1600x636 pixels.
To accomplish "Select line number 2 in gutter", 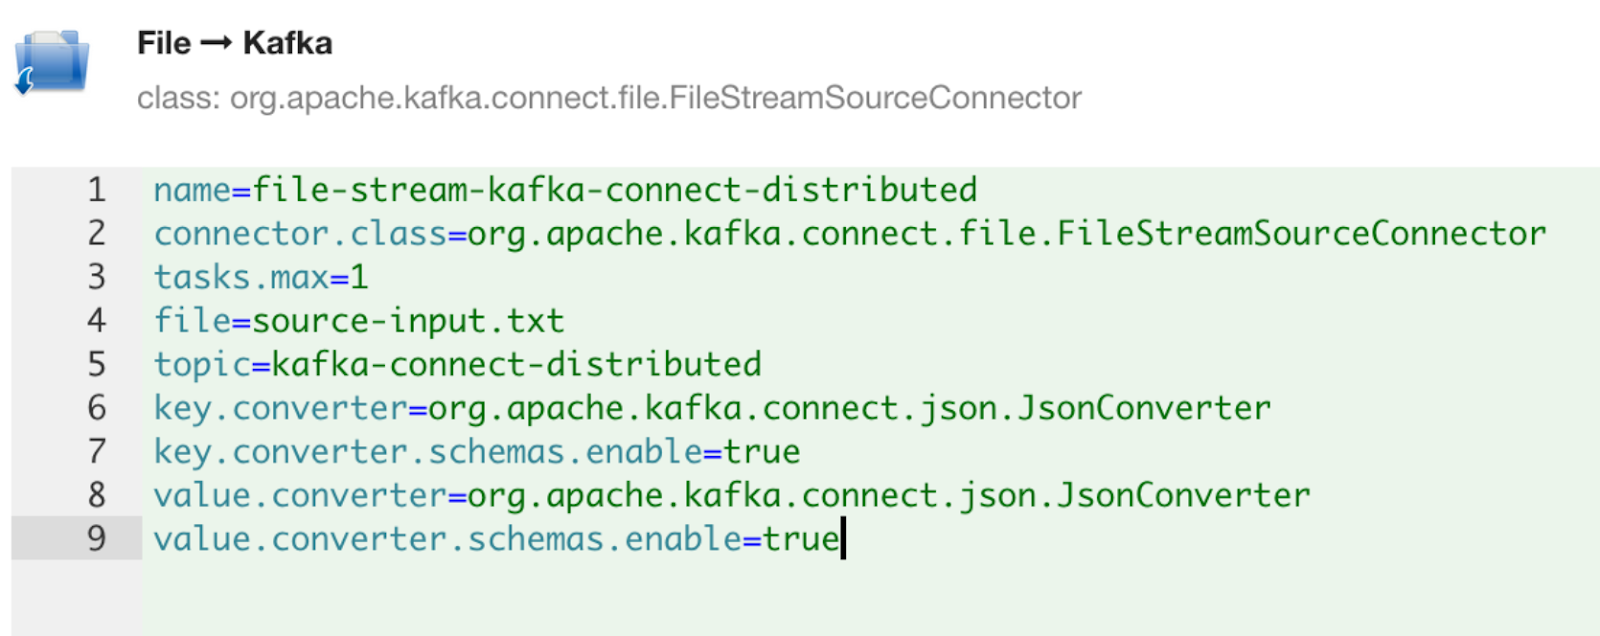I will (x=96, y=234).
